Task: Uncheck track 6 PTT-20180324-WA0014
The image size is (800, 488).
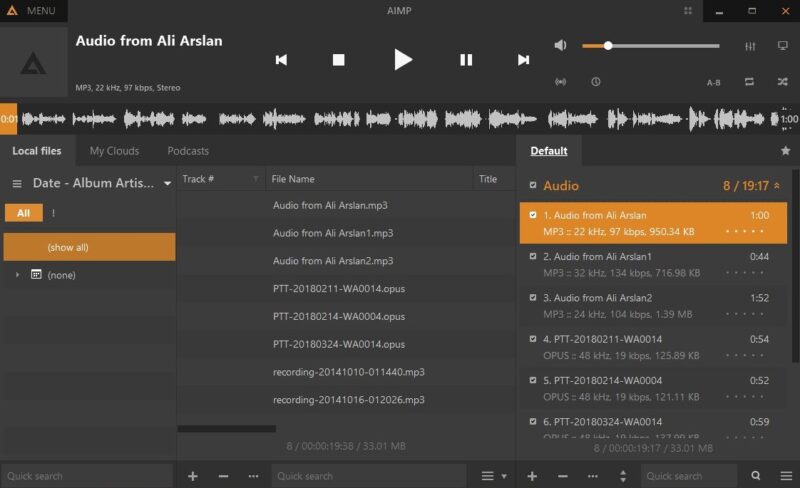Action: tap(533, 422)
